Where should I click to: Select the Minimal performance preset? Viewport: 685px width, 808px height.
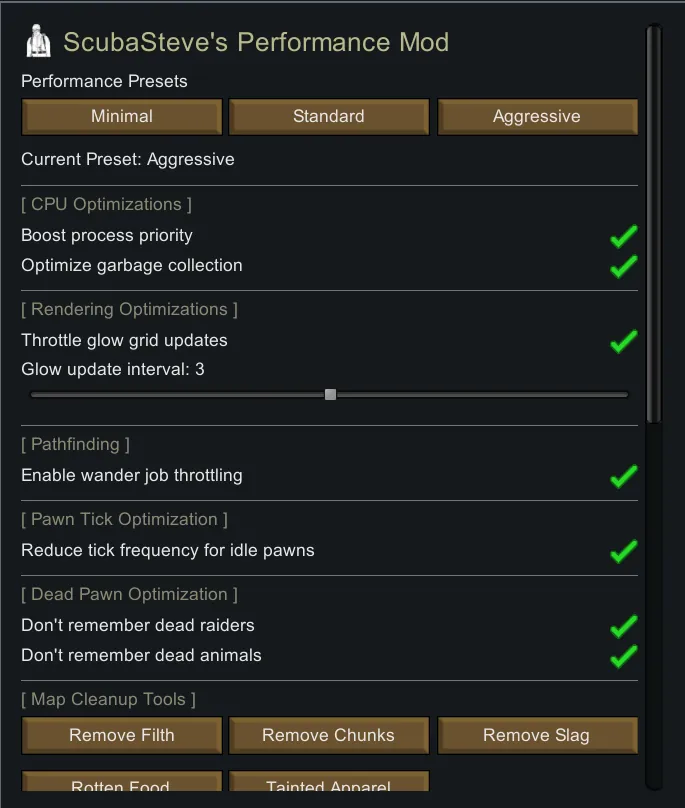pyautogui.click(x=122, y=116)
